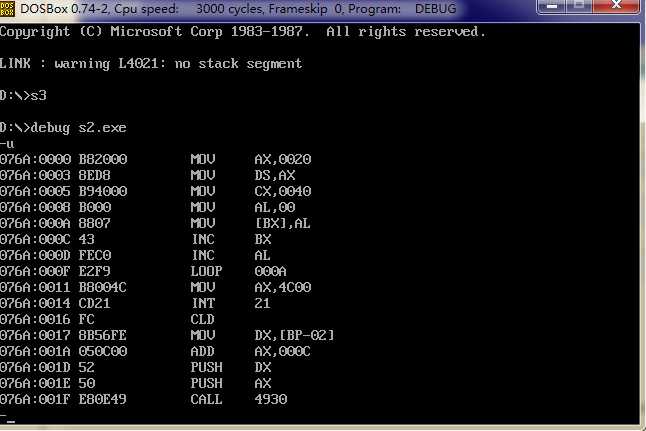
Task: Click the 'LINK : warning L4021' line
Action: 151,63
